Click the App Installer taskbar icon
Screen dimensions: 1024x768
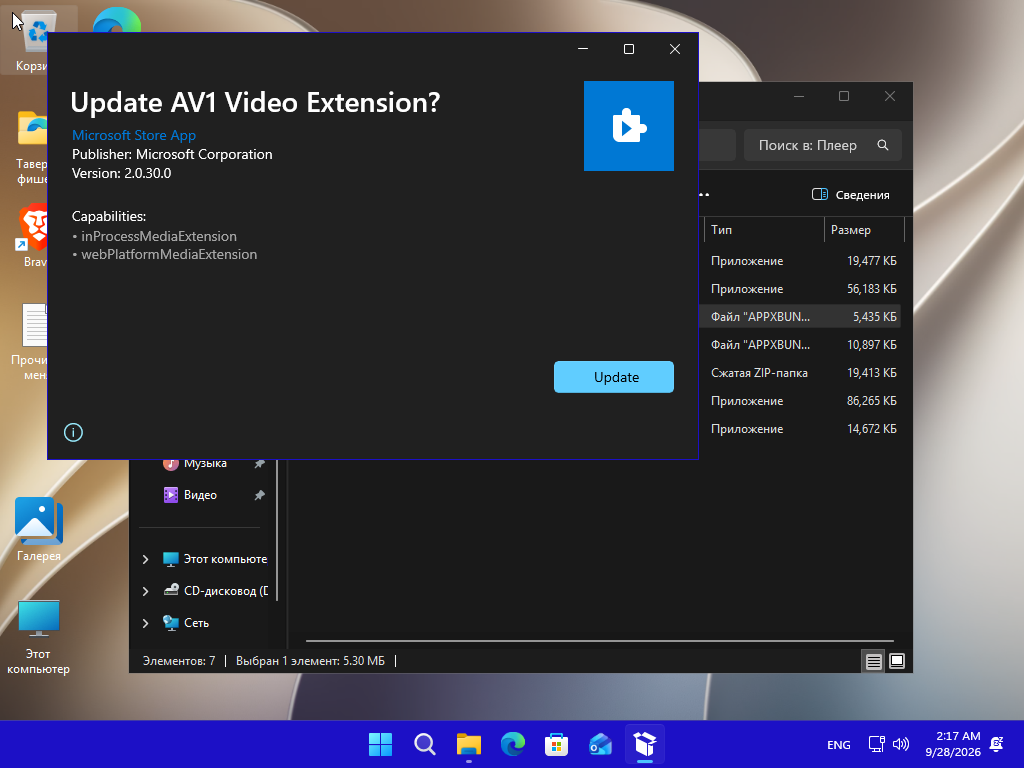pyautogui.click(x=645, y=744)
